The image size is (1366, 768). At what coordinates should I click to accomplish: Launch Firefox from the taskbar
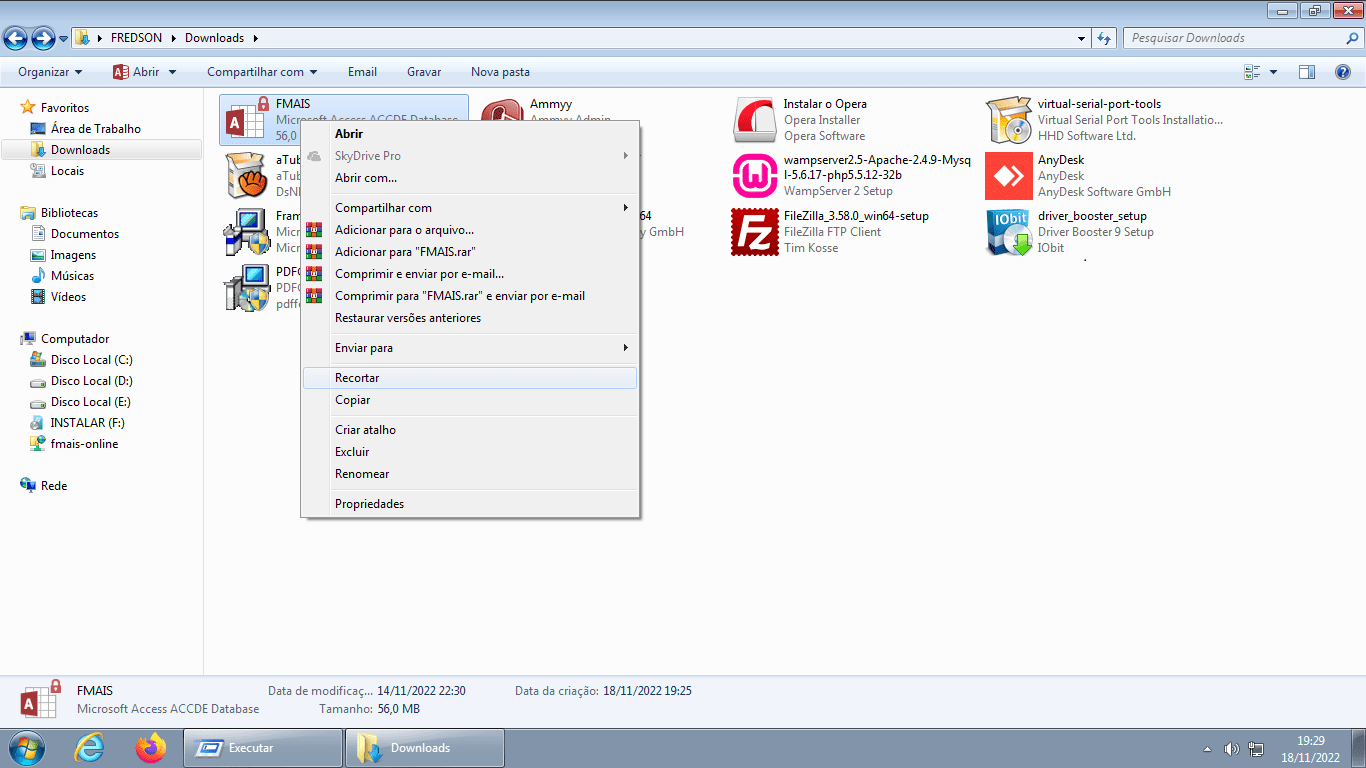coord(150,748)
